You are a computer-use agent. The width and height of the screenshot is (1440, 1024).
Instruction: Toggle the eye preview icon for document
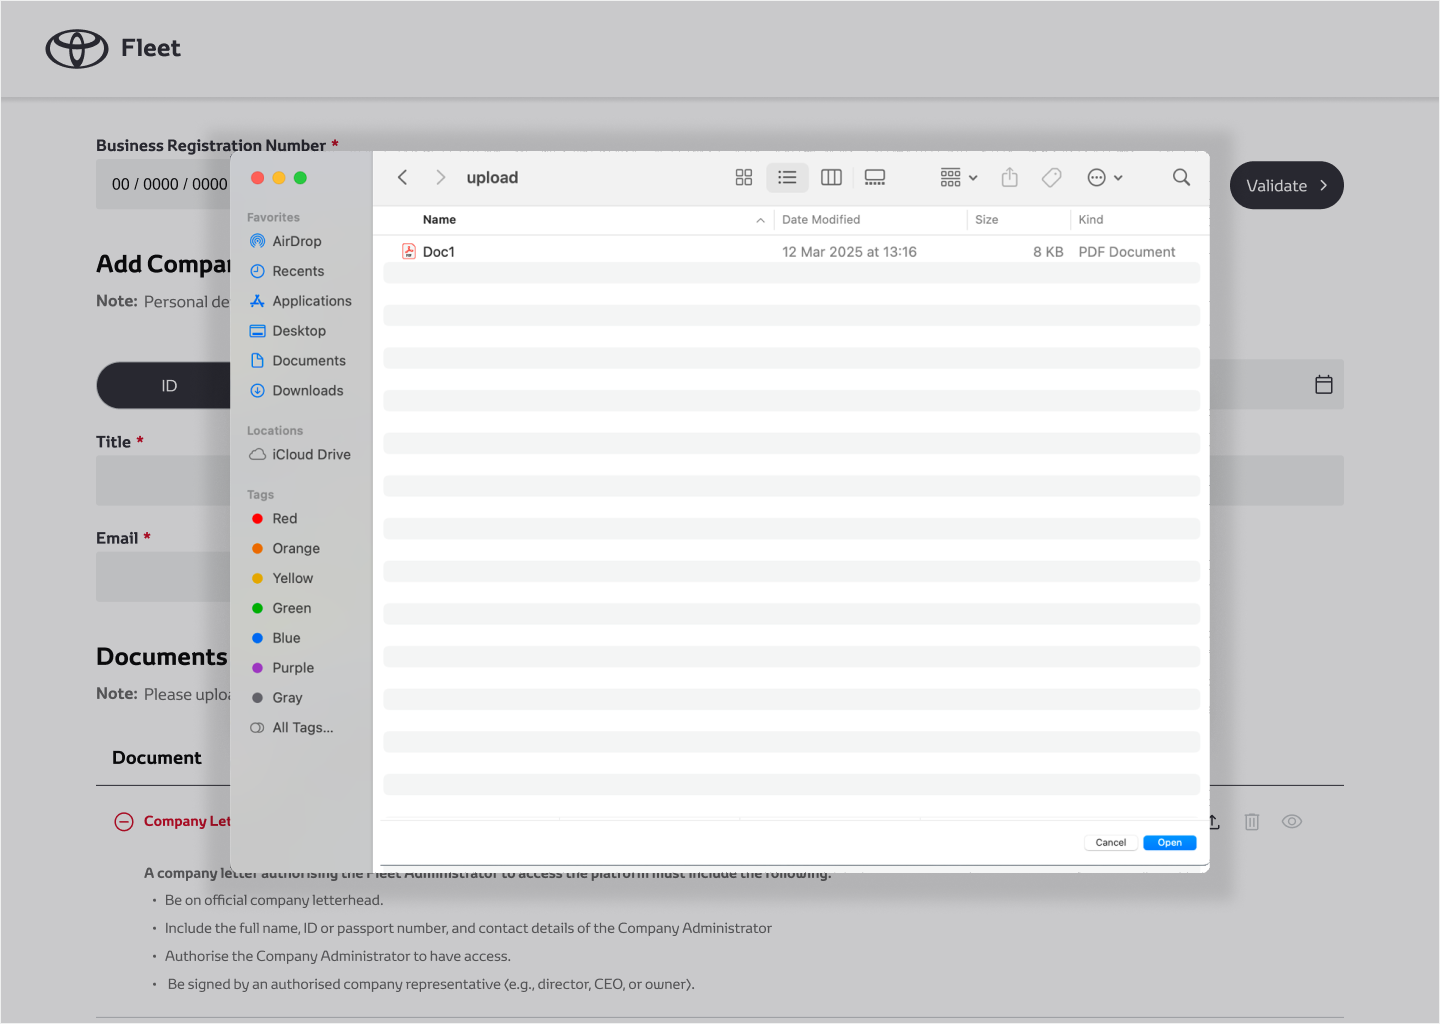coord(1292,821)
